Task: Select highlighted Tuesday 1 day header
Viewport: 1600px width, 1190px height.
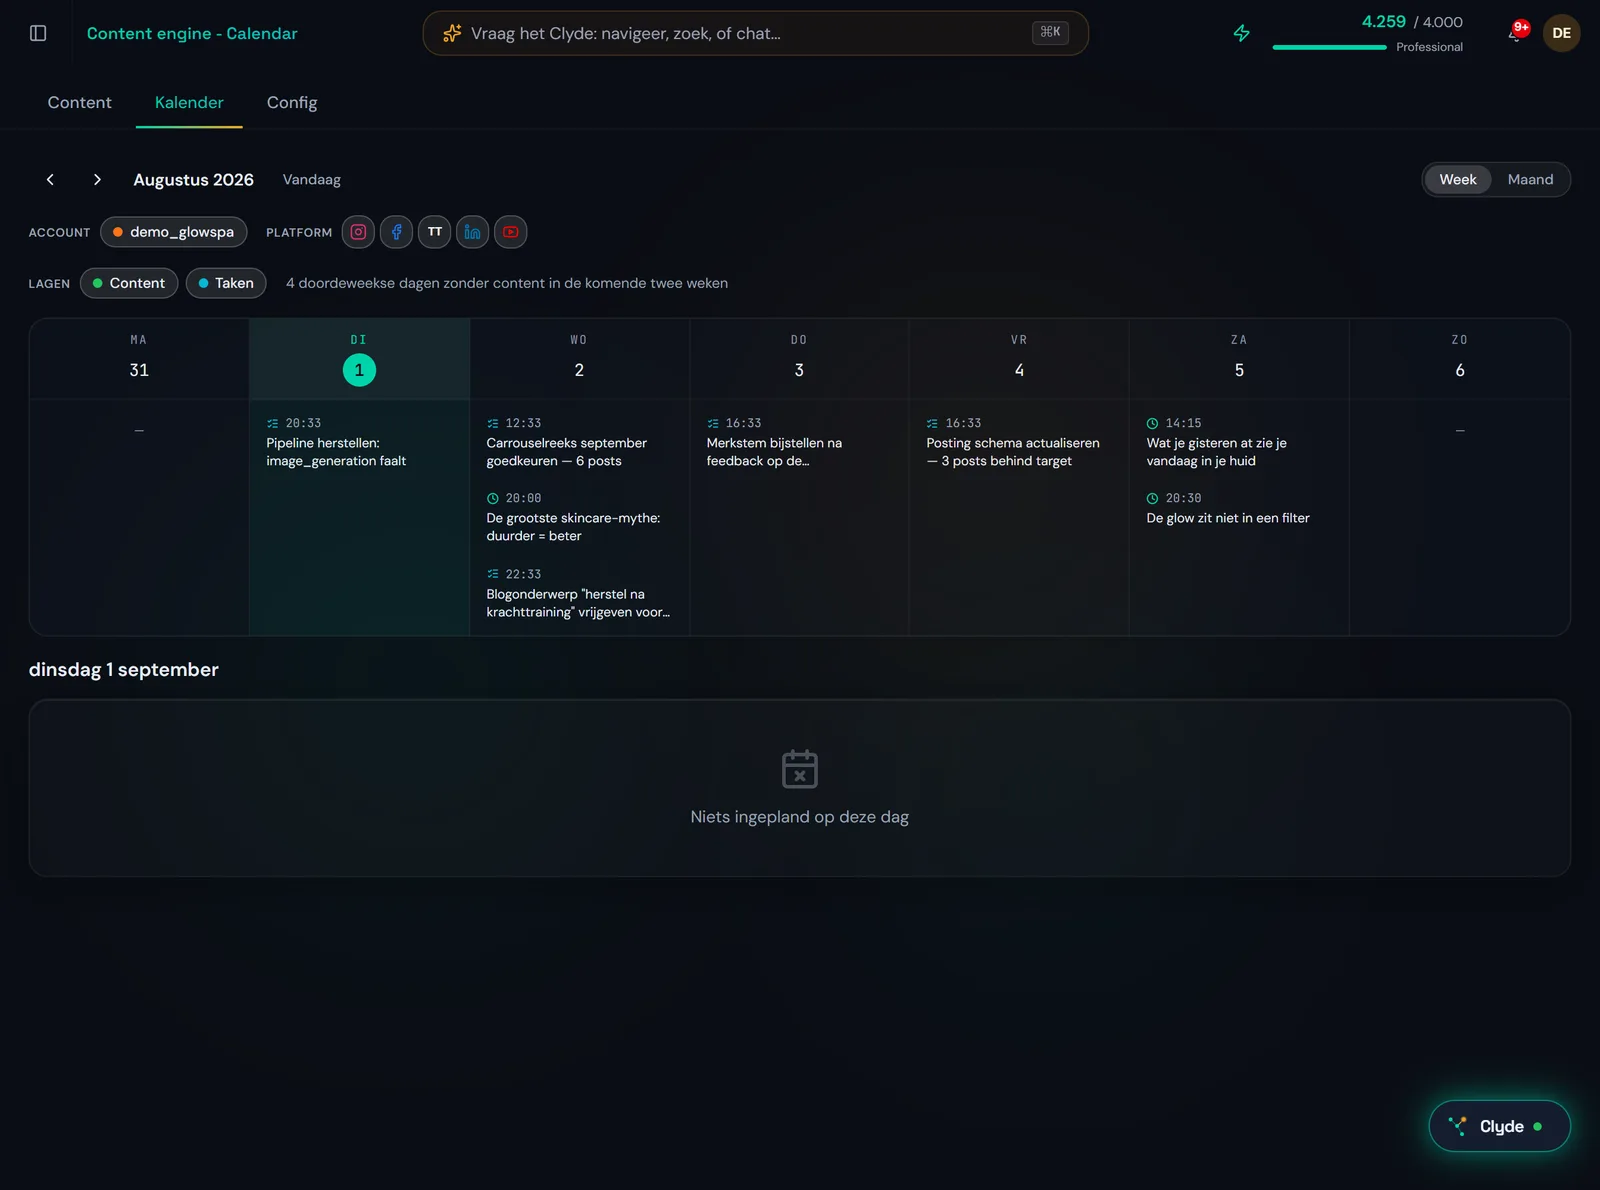Action: [359, 359]
